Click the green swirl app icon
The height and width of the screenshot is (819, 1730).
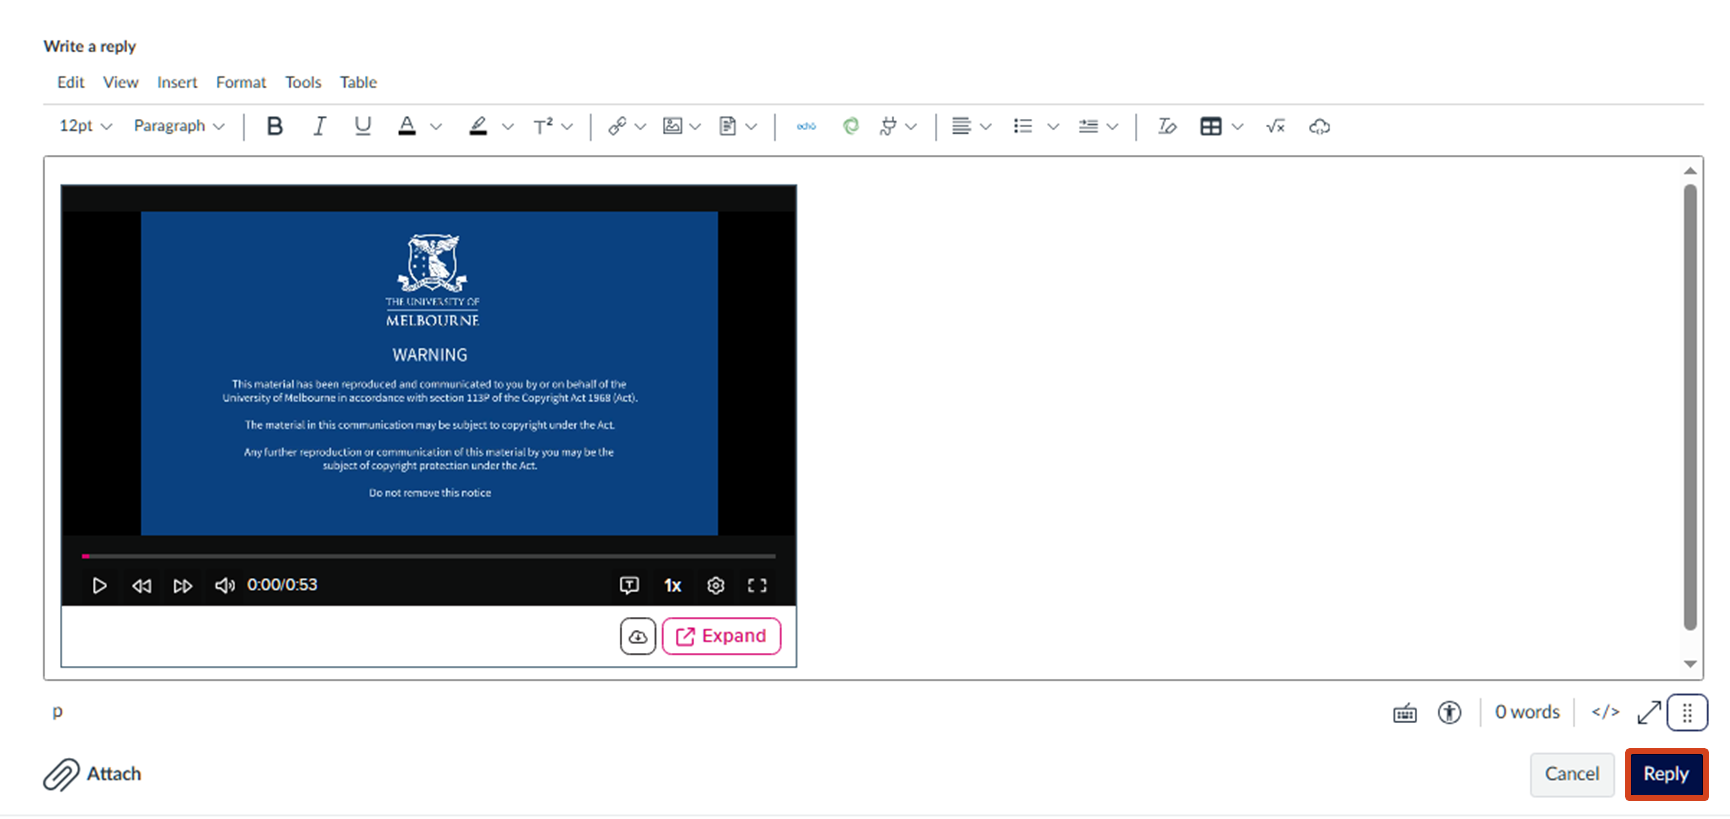point(851,126)
